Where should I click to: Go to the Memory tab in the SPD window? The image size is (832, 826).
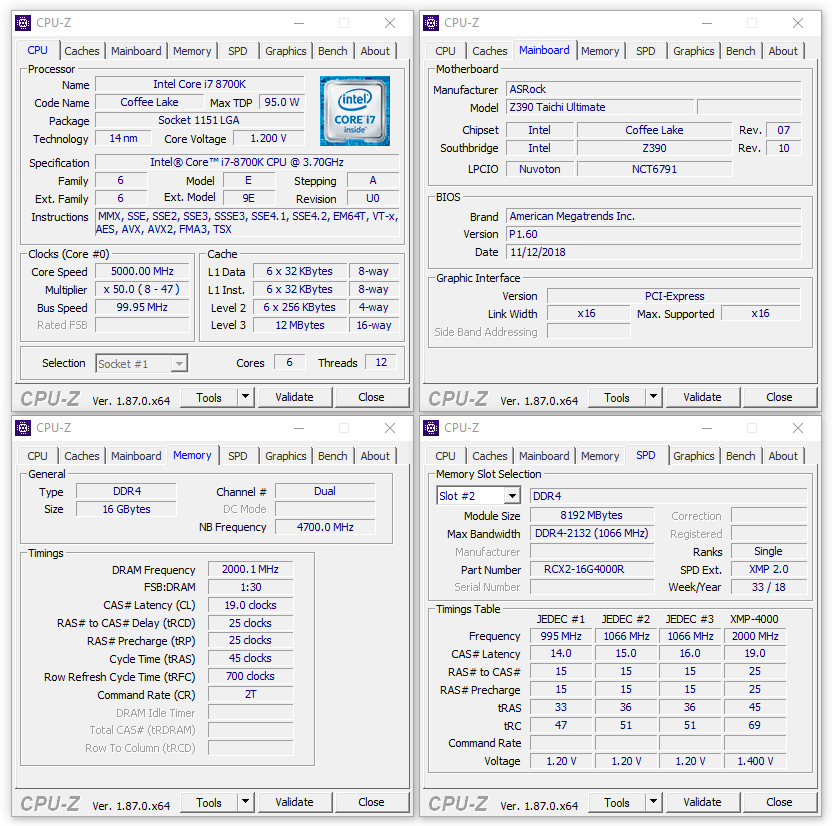(600, 456)
